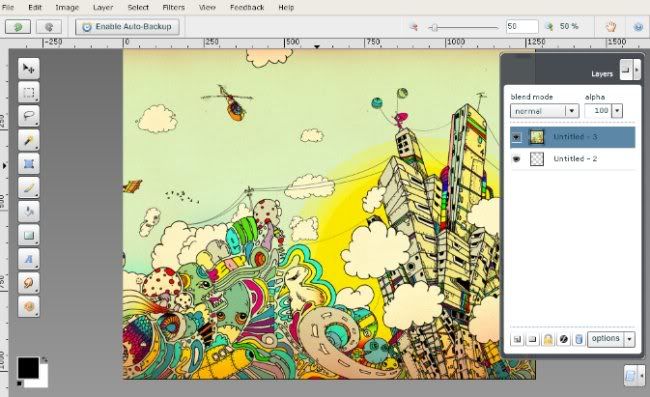Click the Enable Auto-Backup button

[x=127, y=27]
